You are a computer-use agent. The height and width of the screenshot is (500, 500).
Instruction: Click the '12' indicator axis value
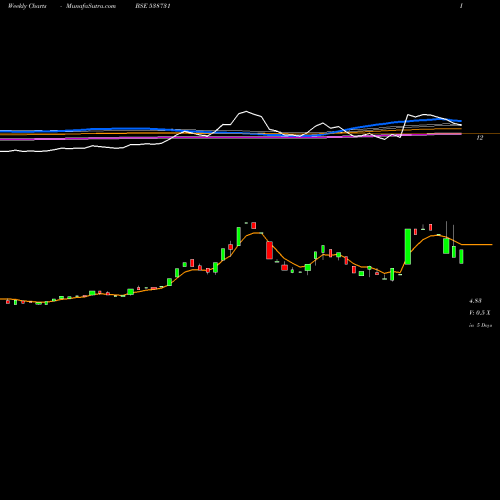point(480,137)
